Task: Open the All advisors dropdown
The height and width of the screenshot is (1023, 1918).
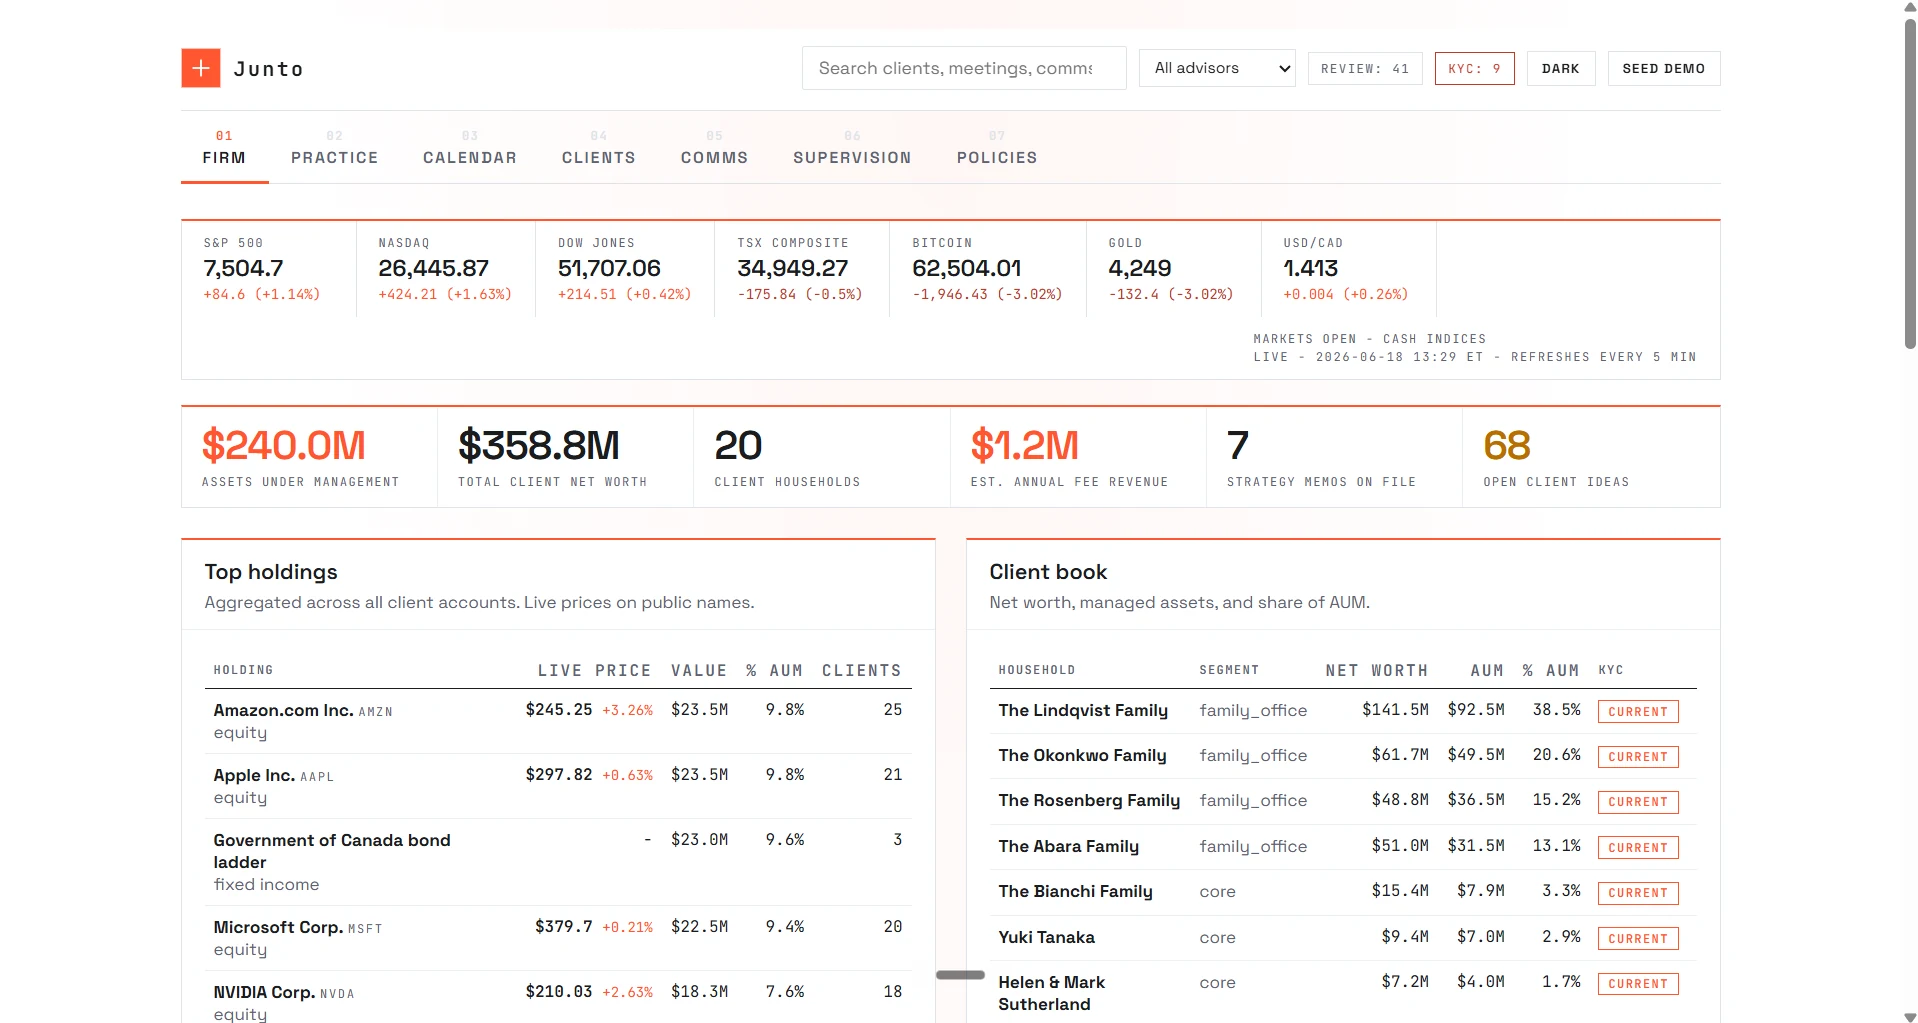Action: point(1217,68)
